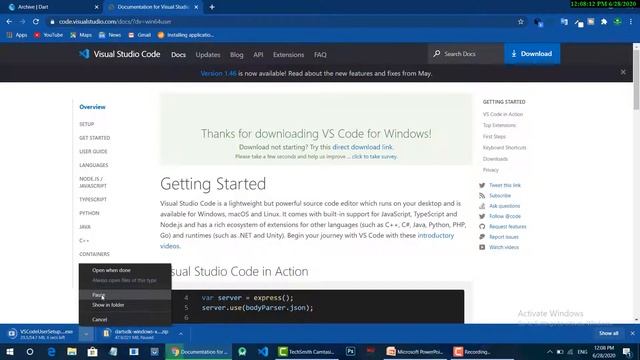This screenshot has height=360, width=640.
Task: Choose Pause in download context menu
Action: [125, 295]
